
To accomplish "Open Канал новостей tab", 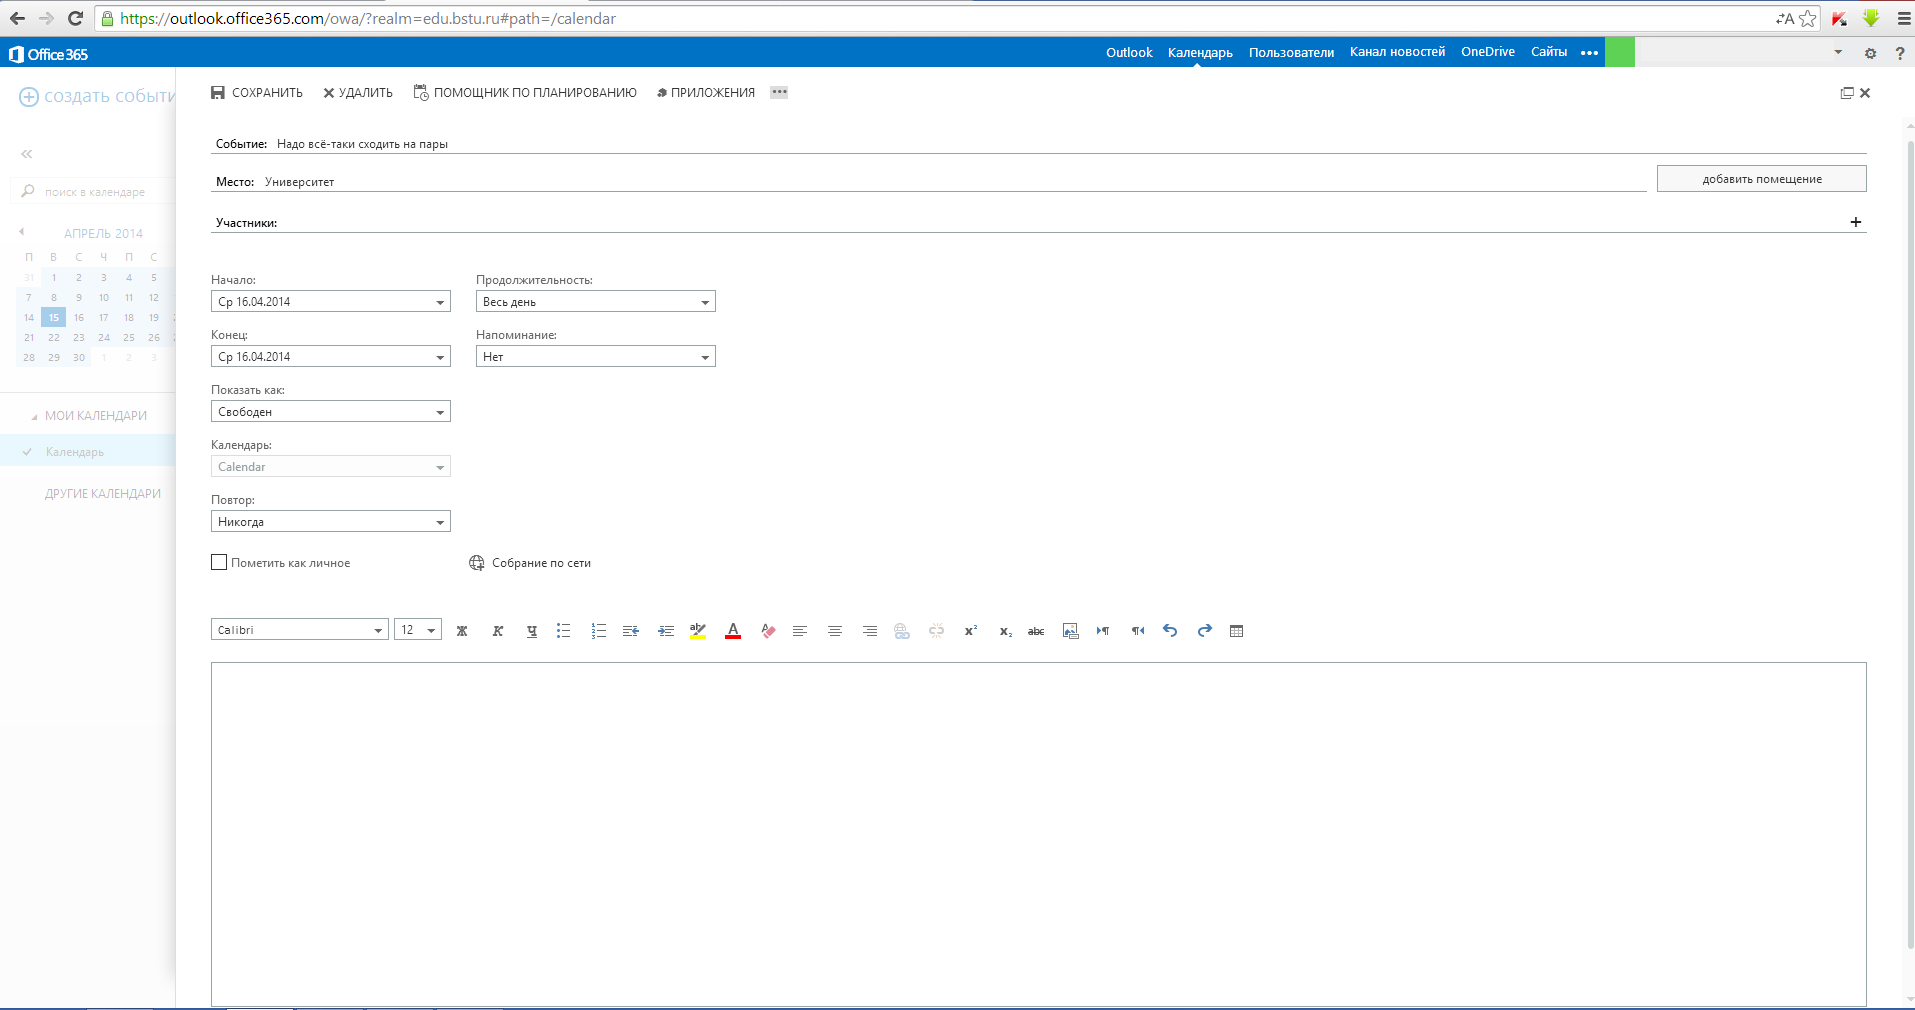I will [1397, 52].
